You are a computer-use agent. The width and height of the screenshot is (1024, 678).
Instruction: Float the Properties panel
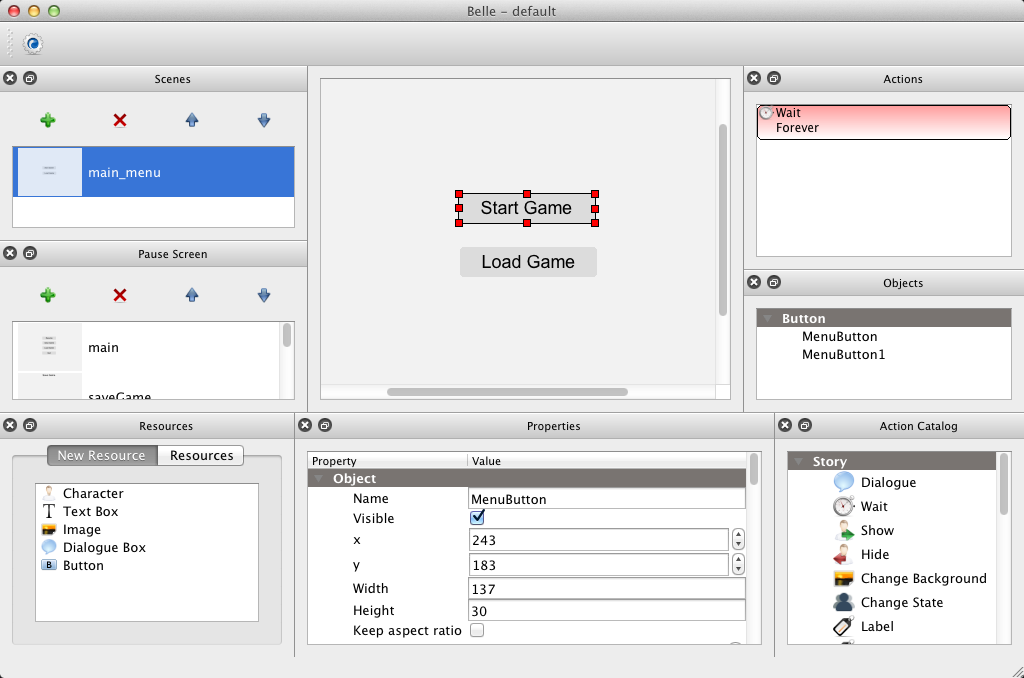(x=325, y=425)
